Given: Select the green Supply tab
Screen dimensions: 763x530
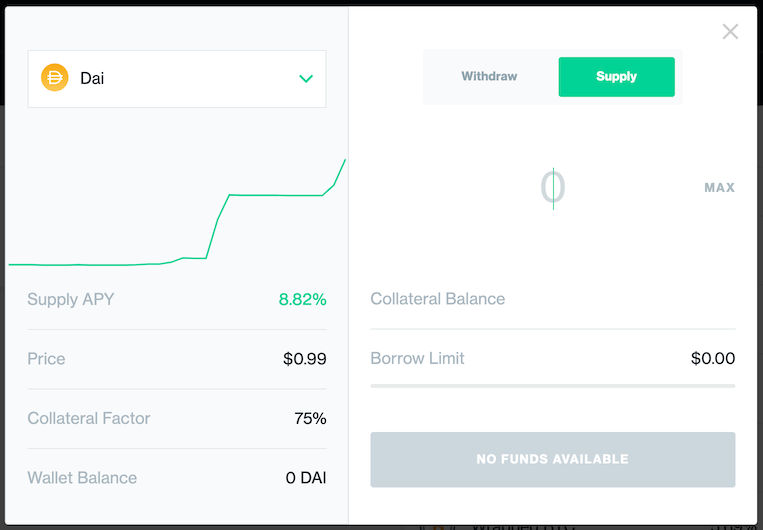Looking at the screenshot, I should coord(617,76).
